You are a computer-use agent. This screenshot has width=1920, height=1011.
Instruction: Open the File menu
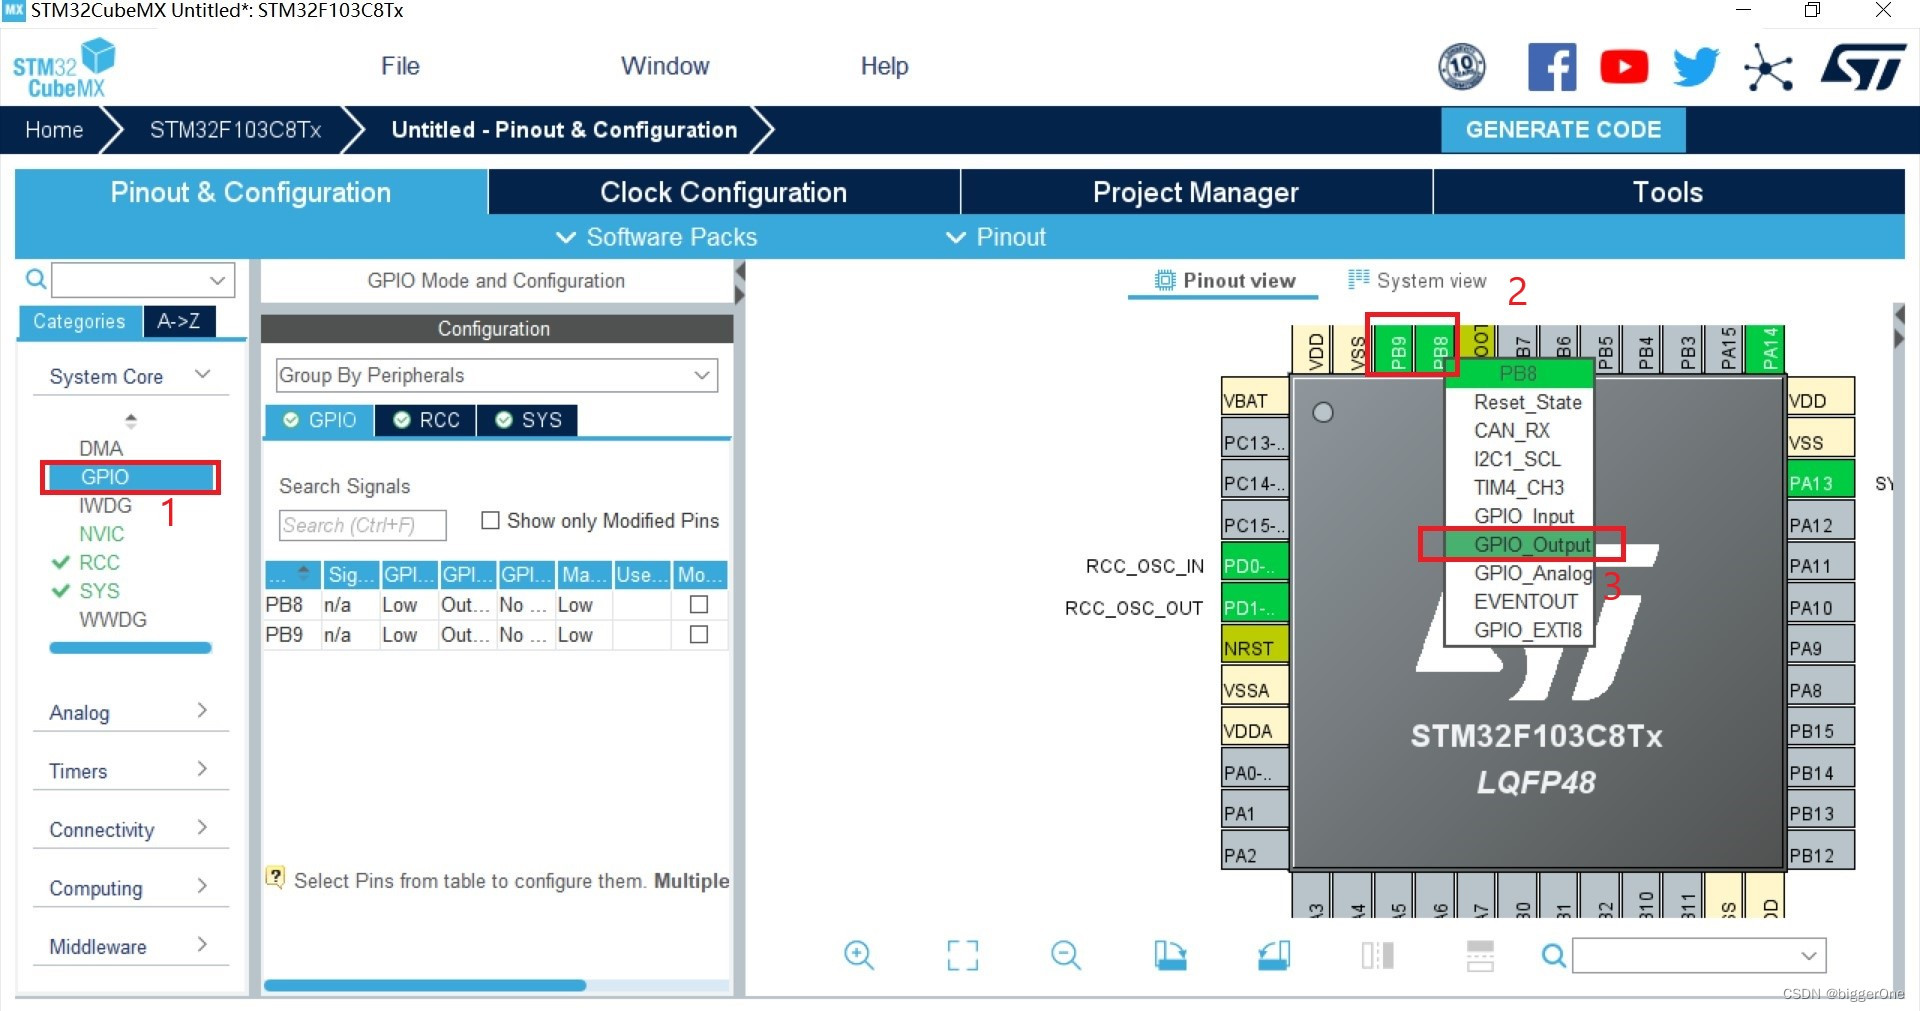[x=400, y=66]
